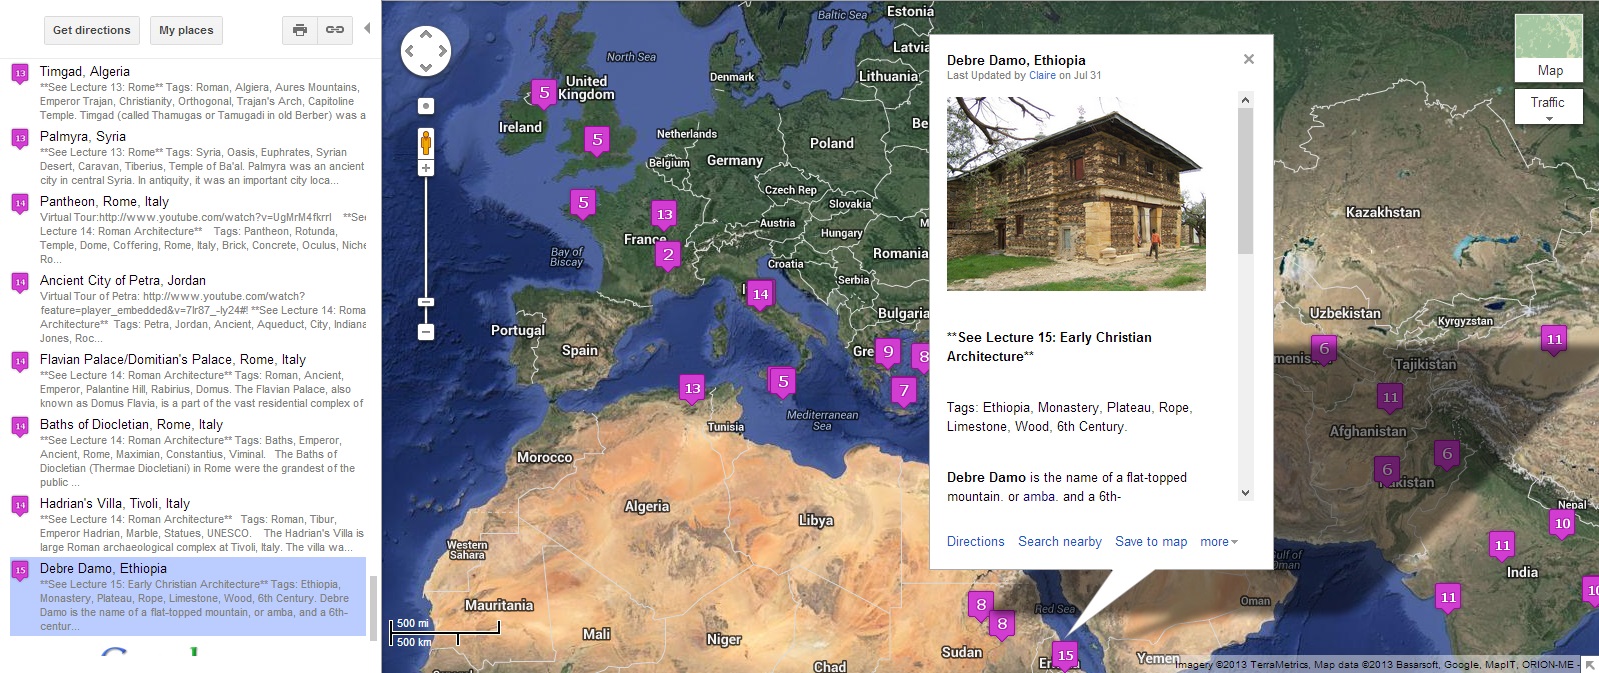Click the info window scrollbar up arrow
The height and width of the screenshot is (673, 1599).
1245,99
